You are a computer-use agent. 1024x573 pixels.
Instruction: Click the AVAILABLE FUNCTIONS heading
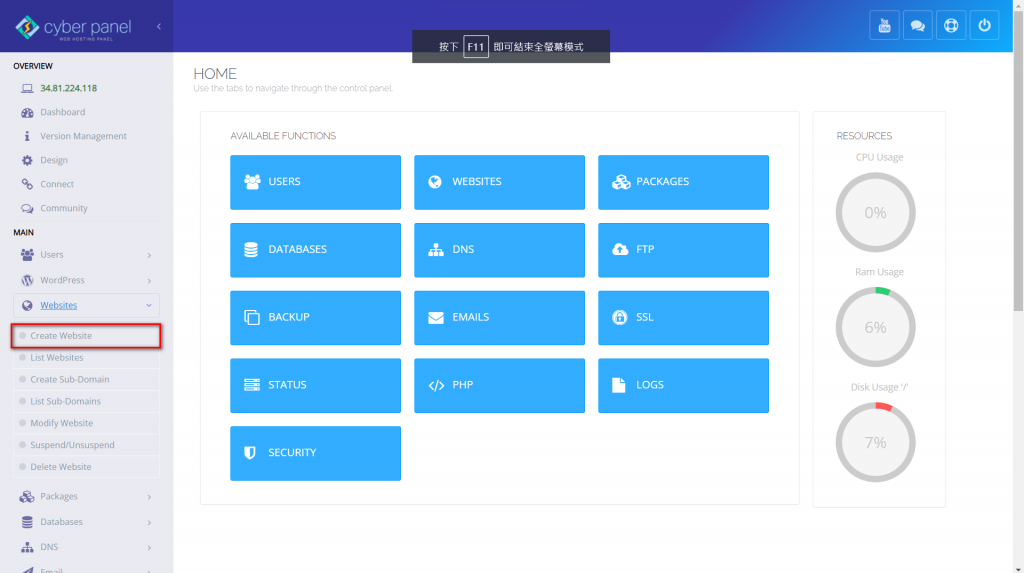pos(283,136)
